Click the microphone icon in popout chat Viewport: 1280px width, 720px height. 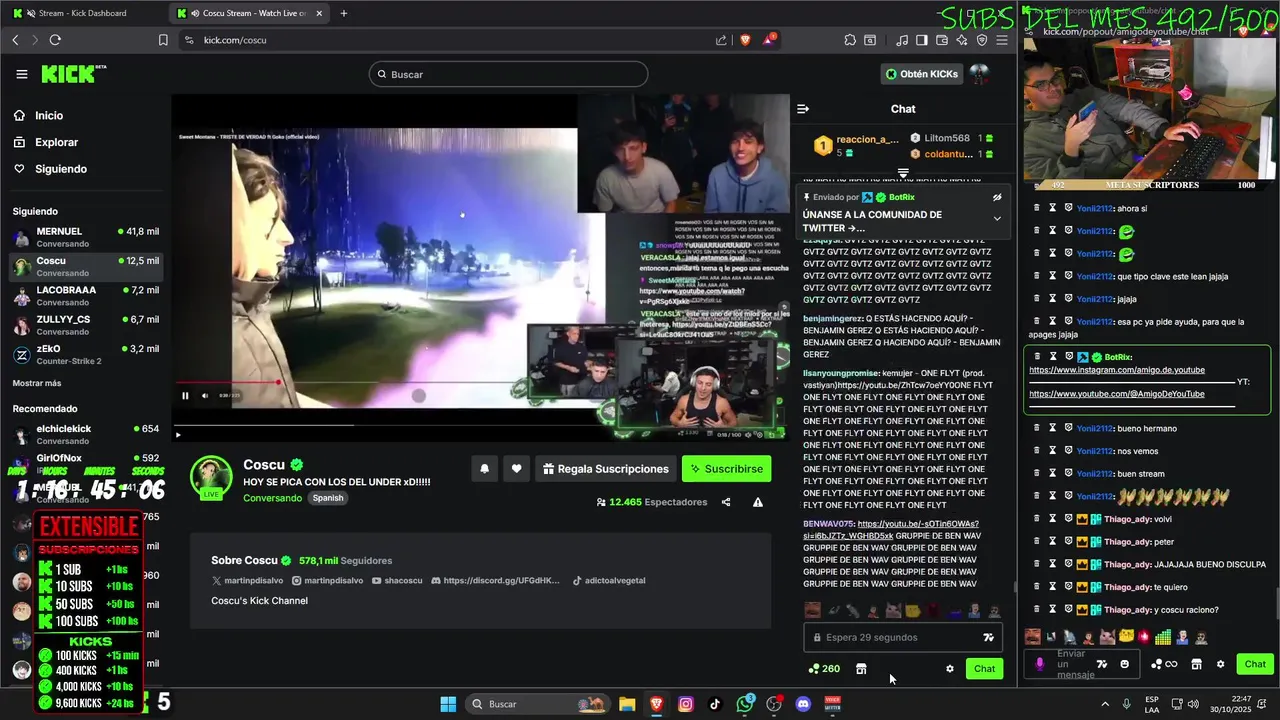point(1040,664)
